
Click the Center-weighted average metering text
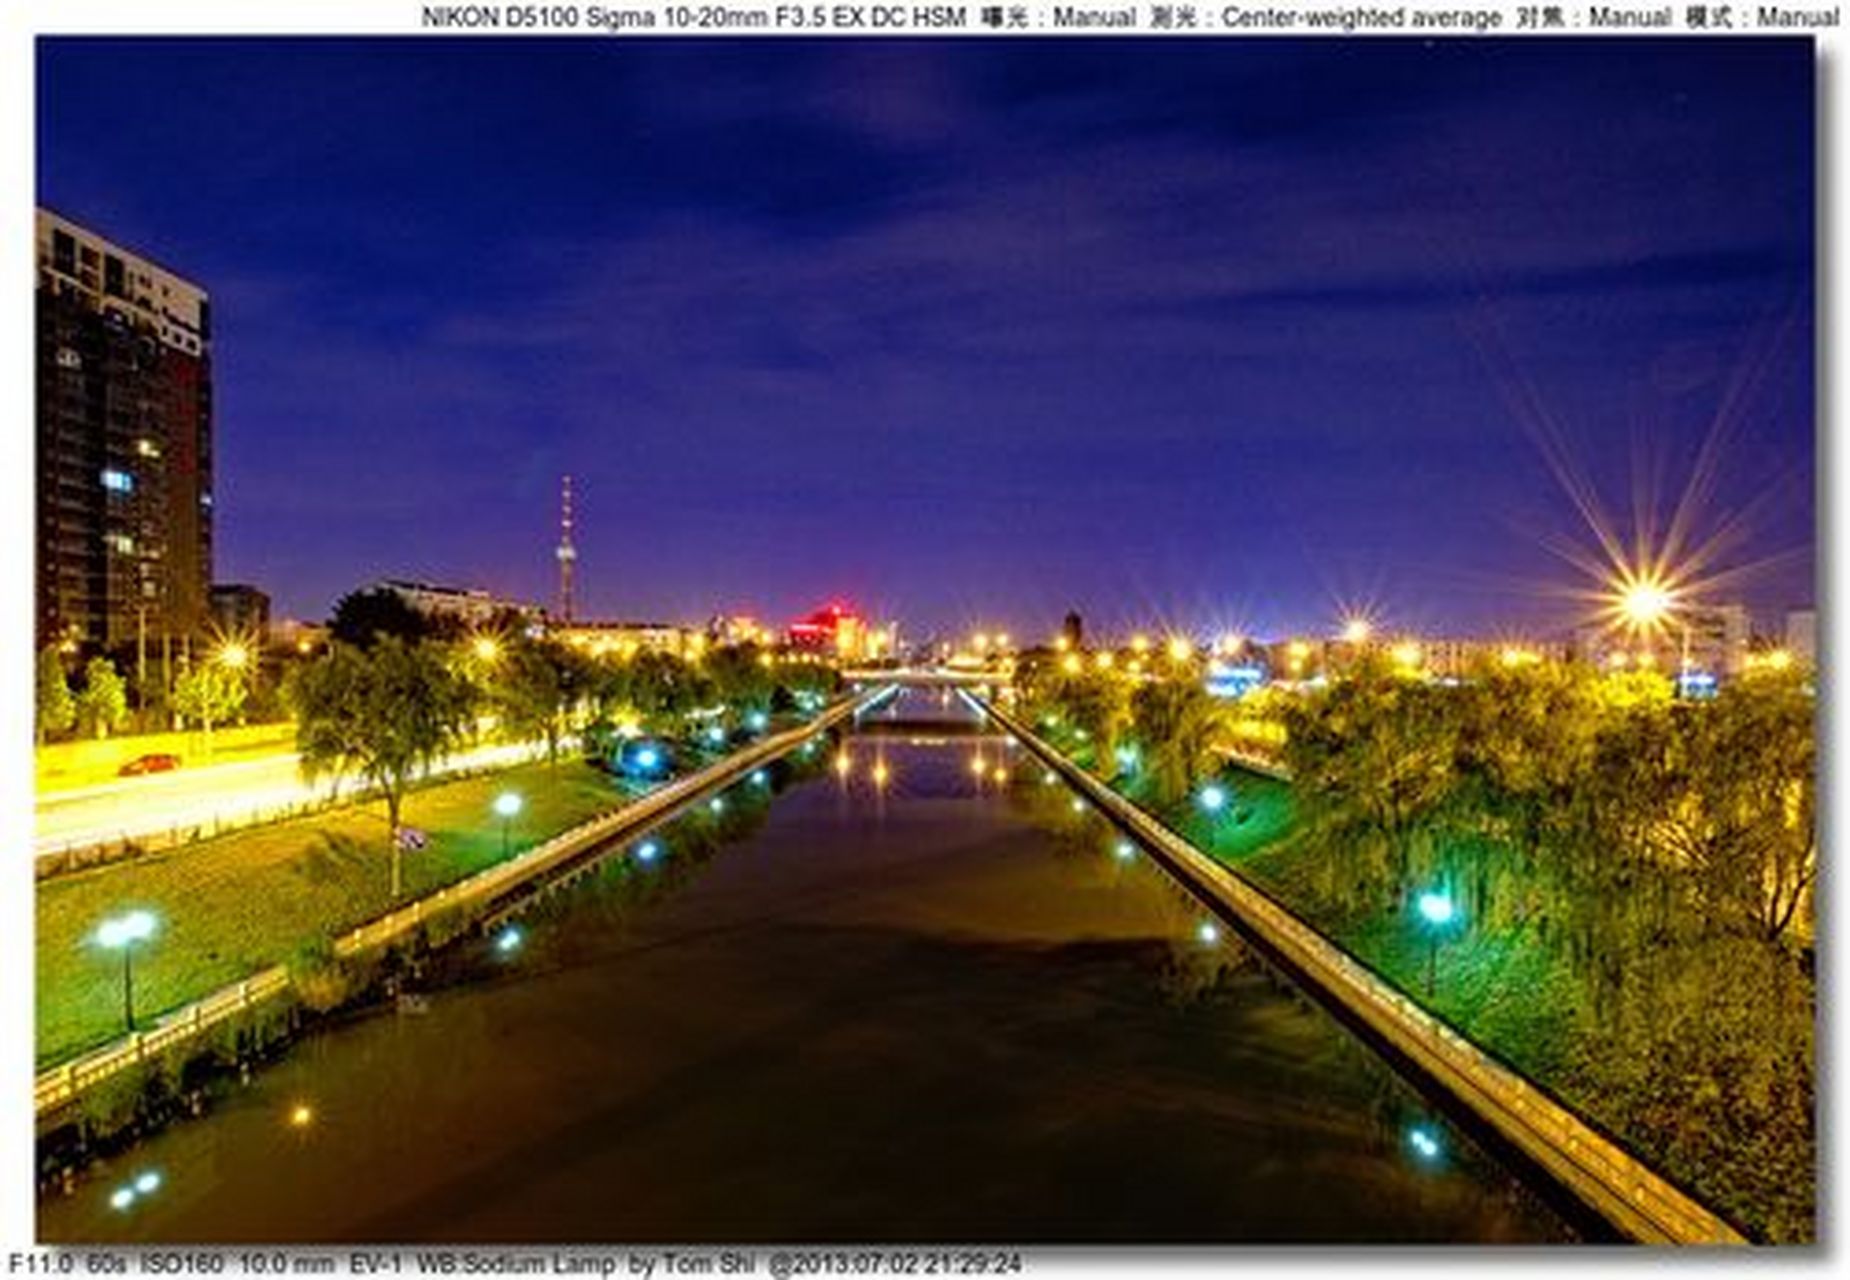pyautogui.click(x=1360, y=17)
